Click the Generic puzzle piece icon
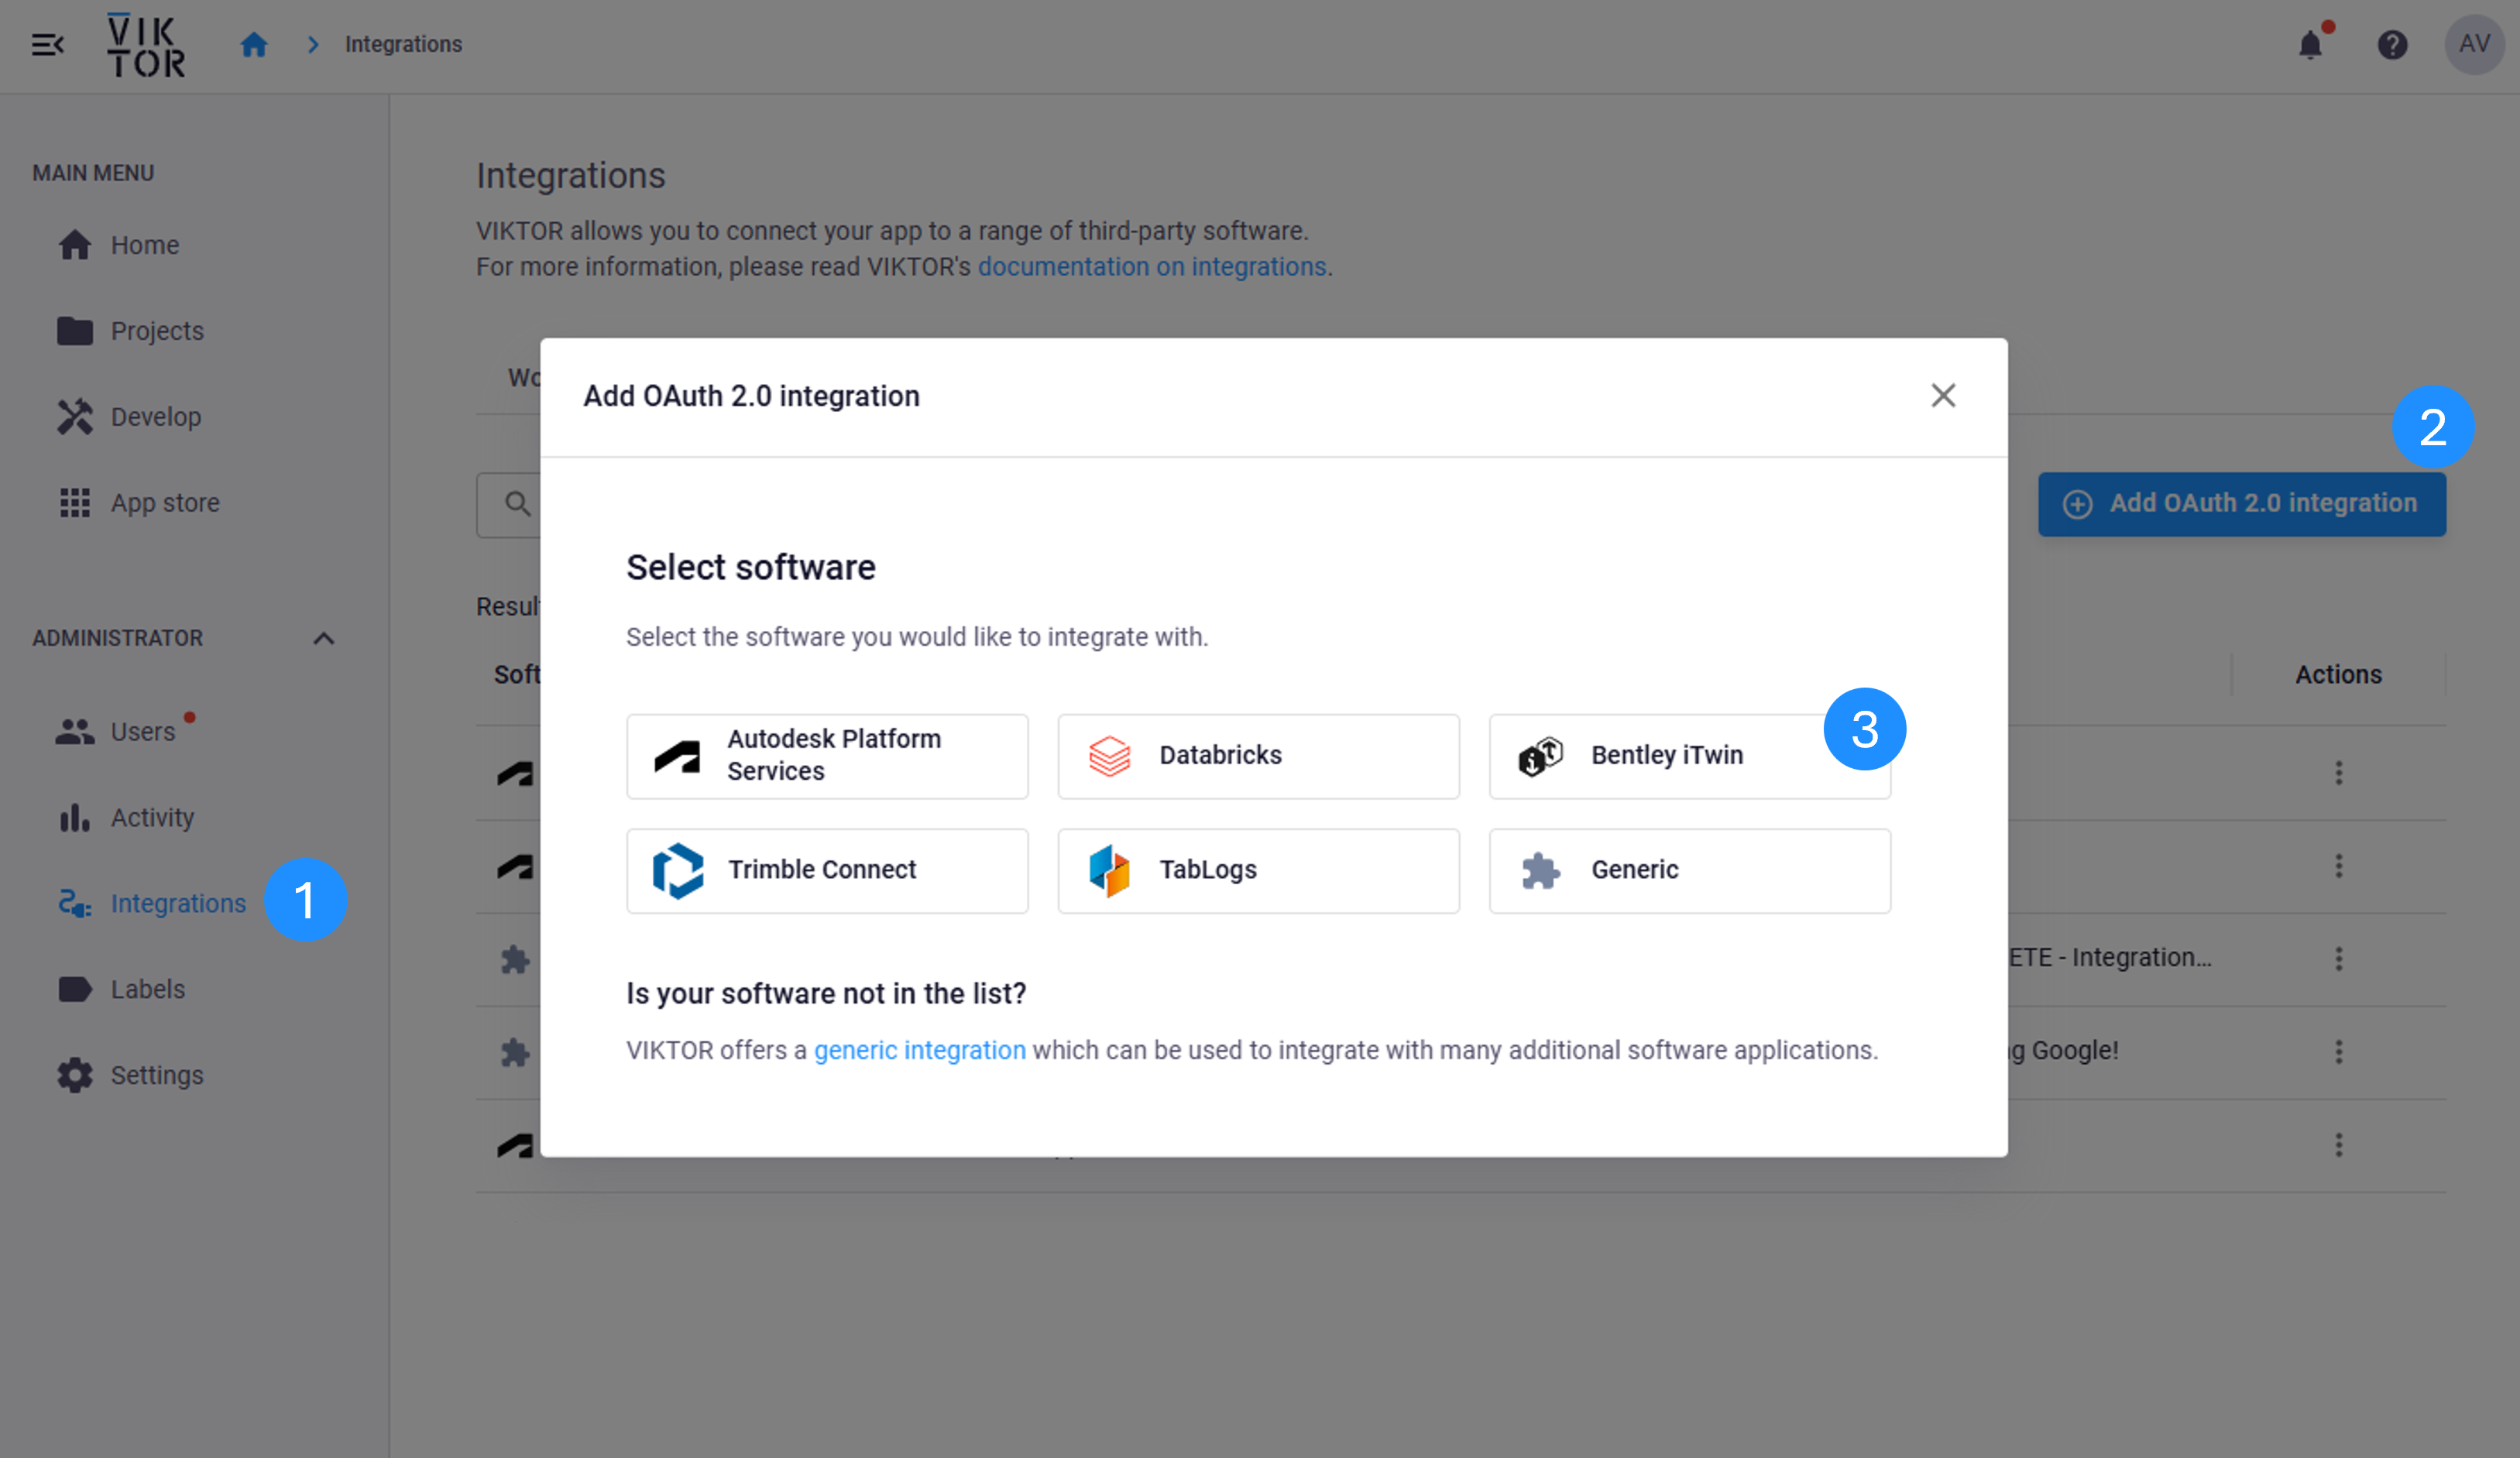 click(x=1540, y=871)
